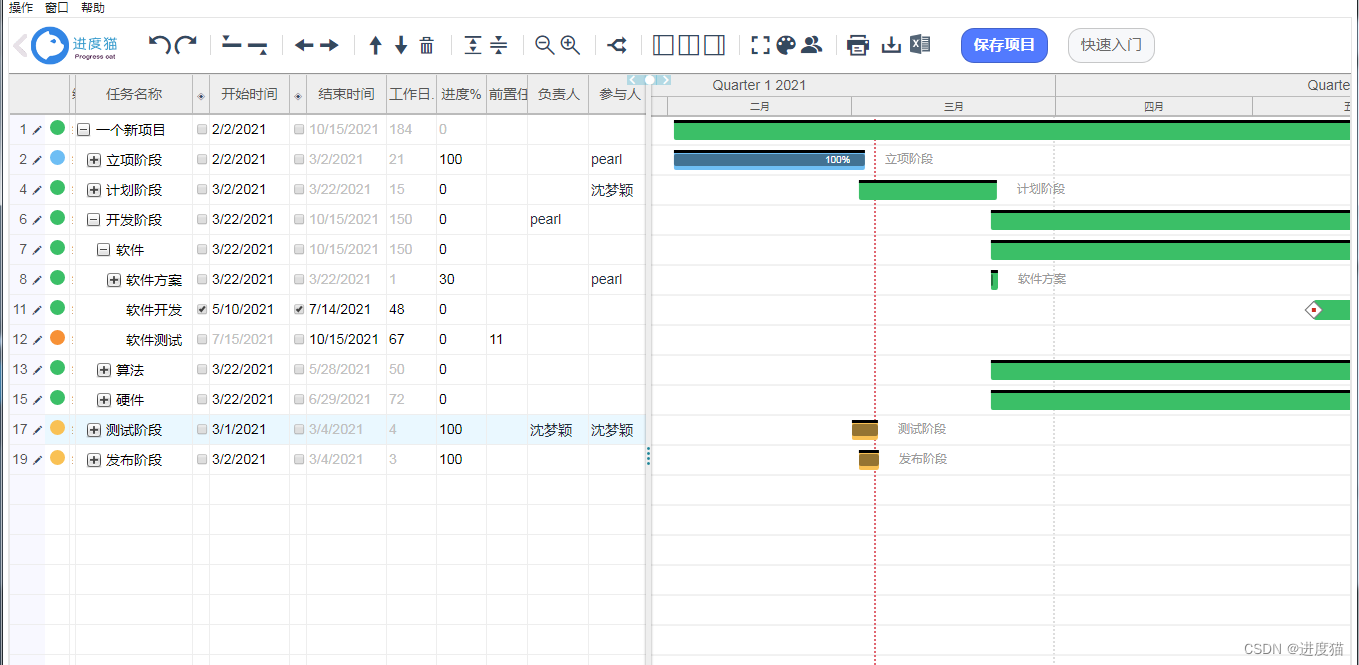Screen dimensions: 1359x665
Task: Click the orange status dot for 软件测试
Action: pyautogui.click(x=58, y=338)
